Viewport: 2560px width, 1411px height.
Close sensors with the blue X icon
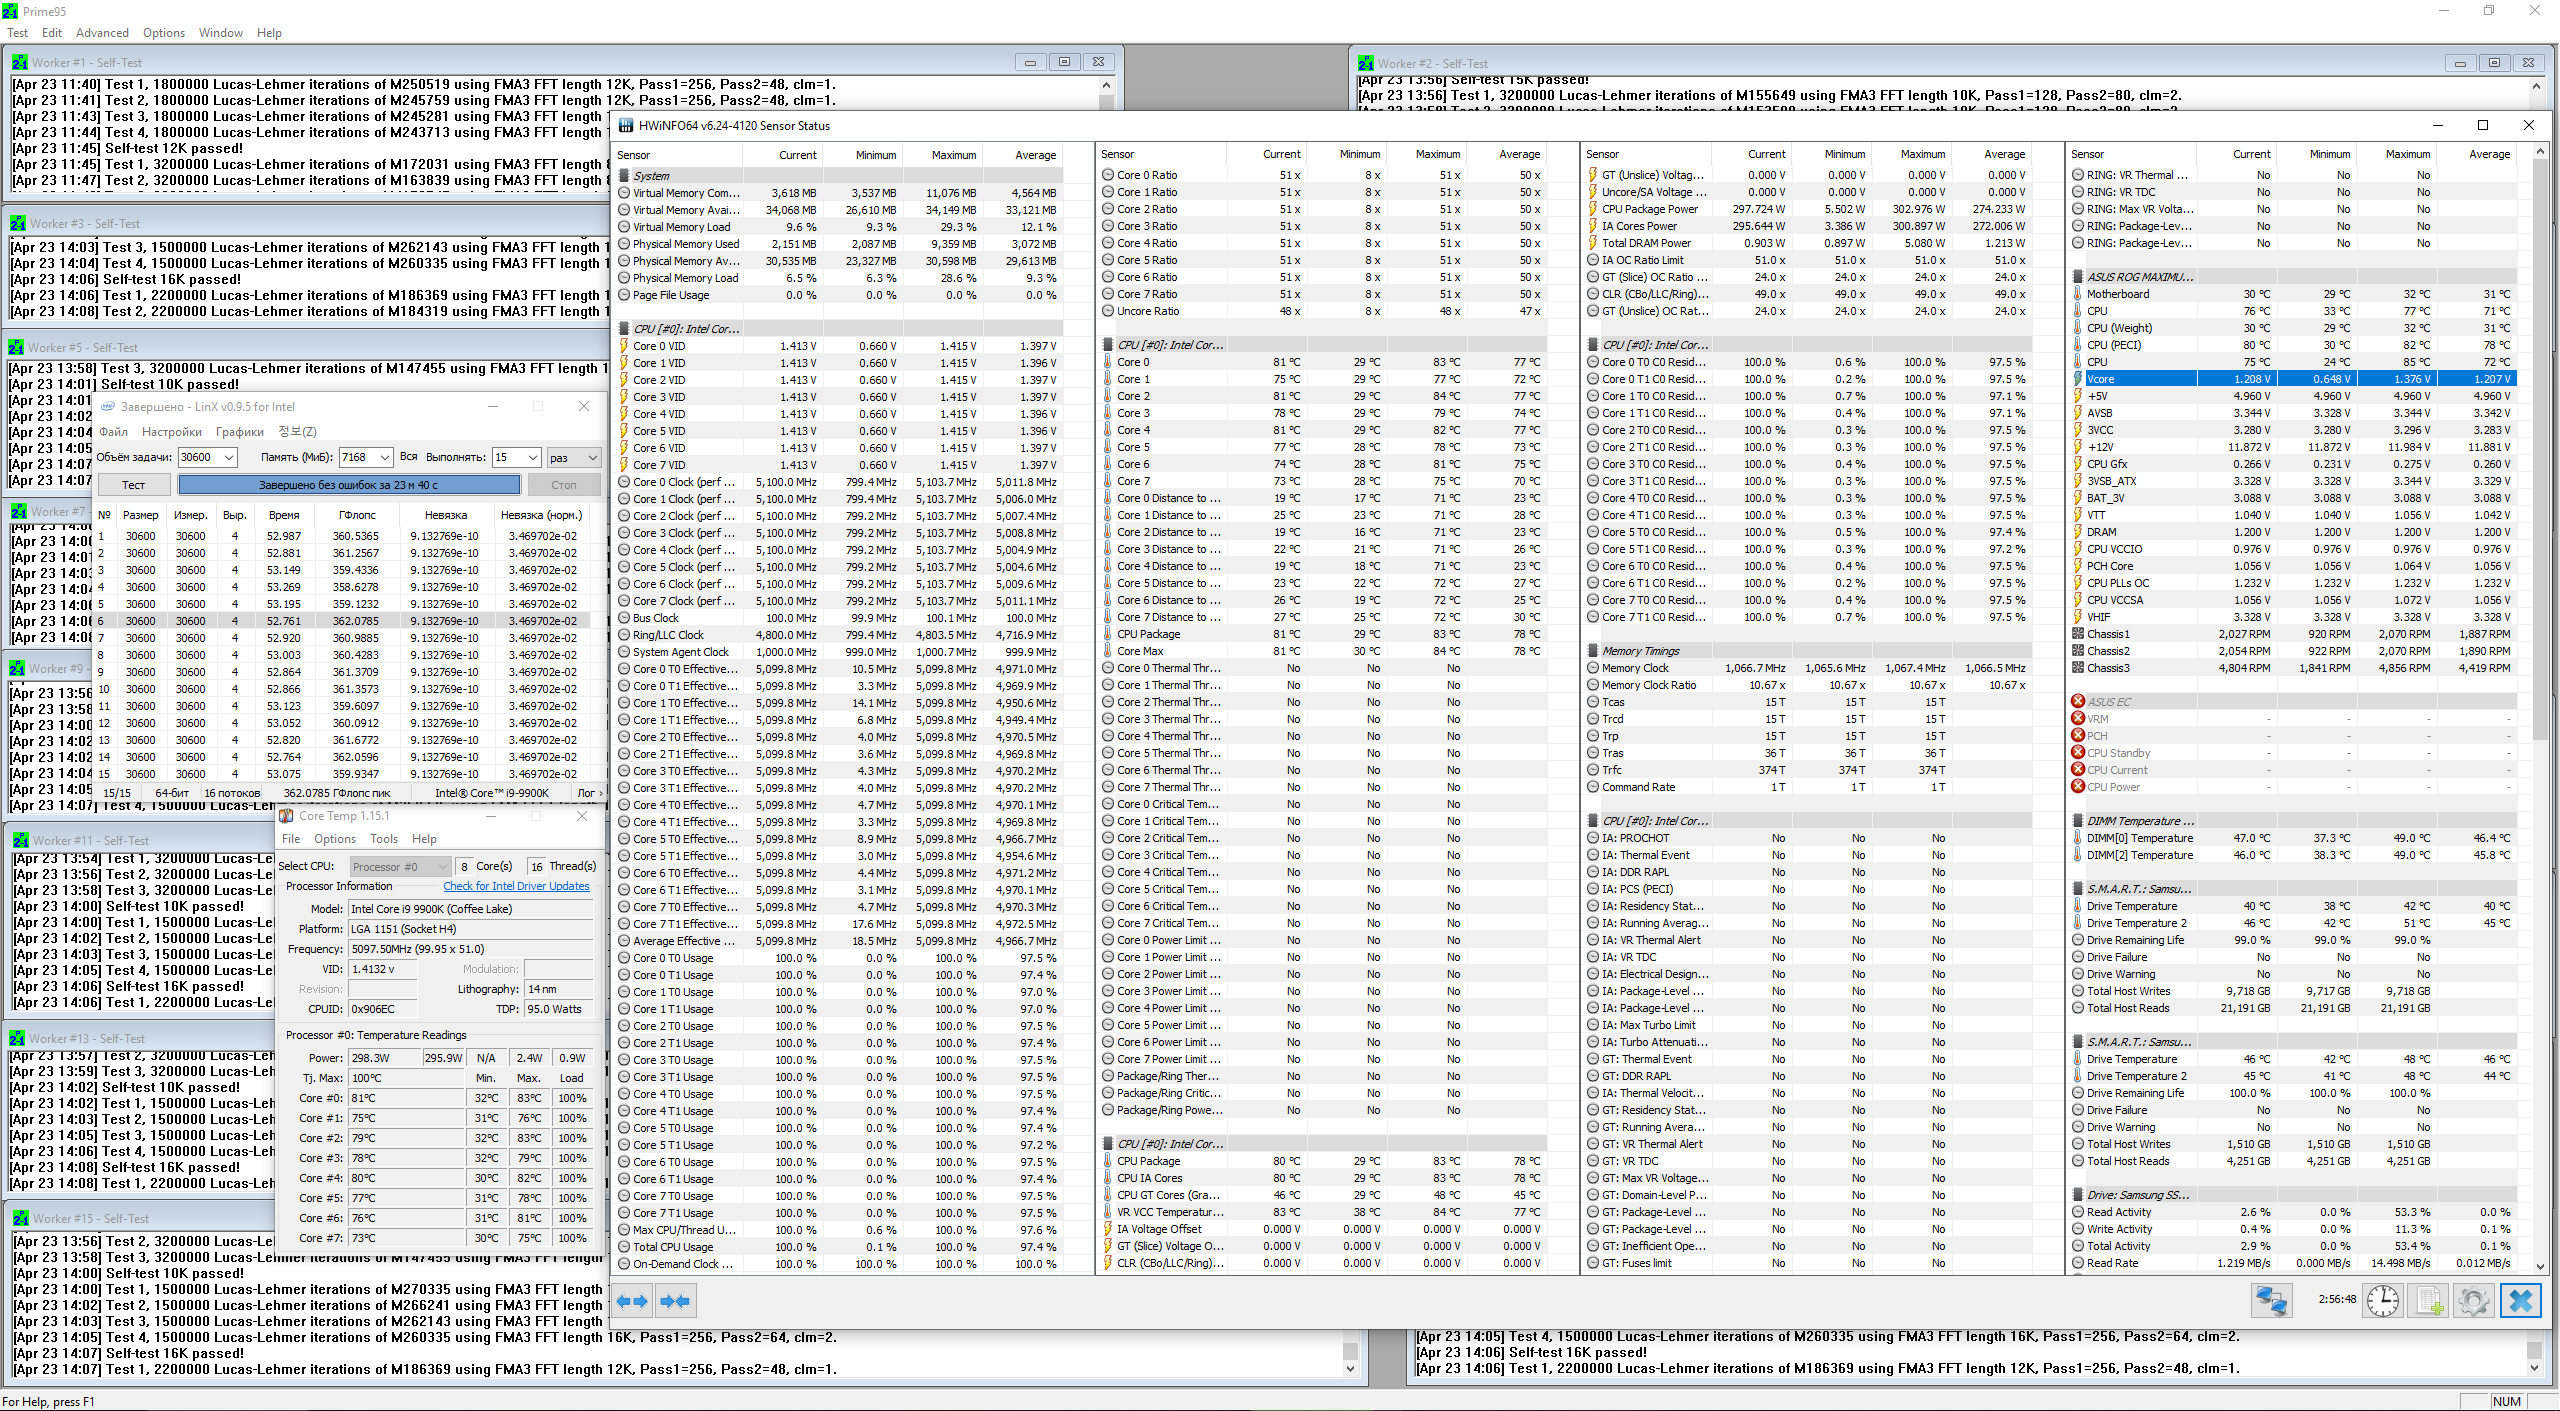click(x=2521, y=1301)
